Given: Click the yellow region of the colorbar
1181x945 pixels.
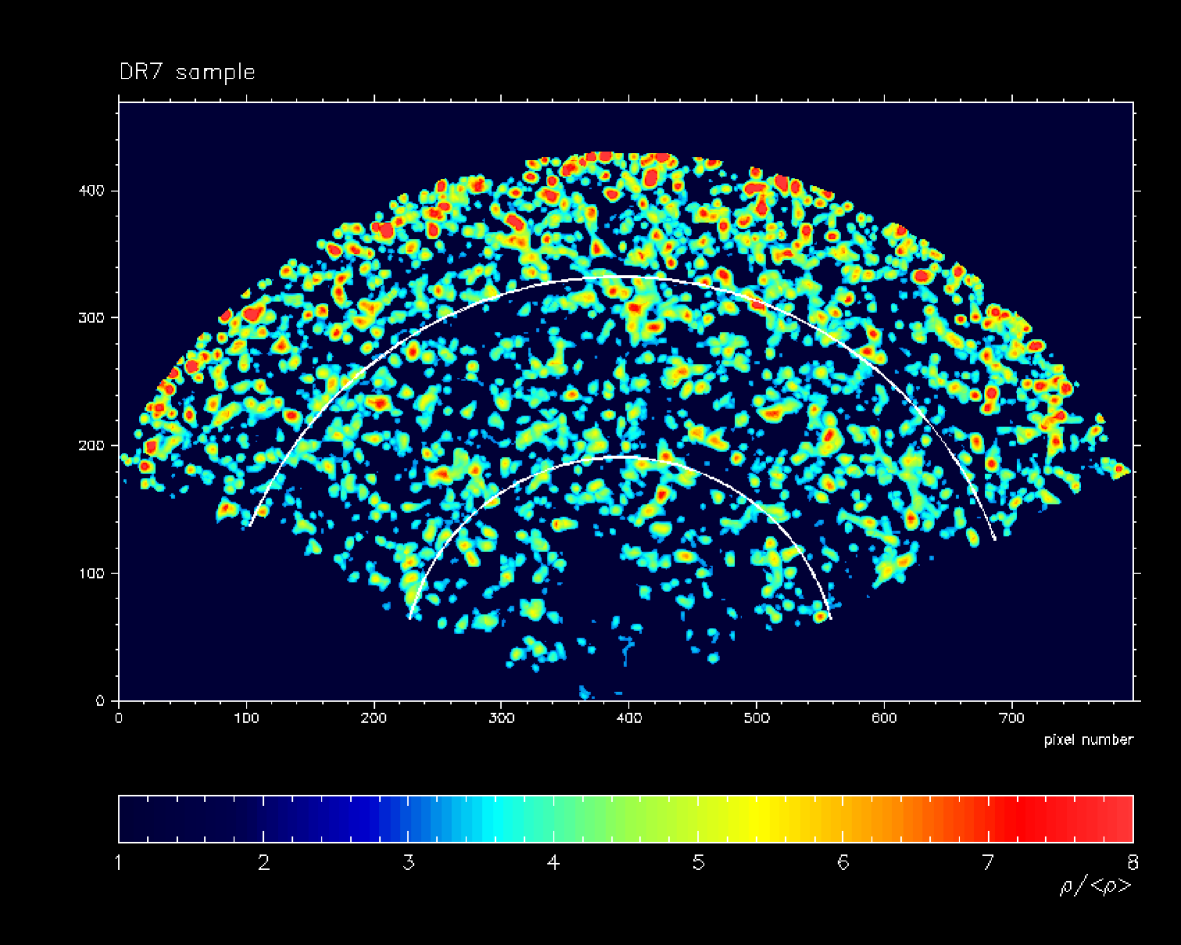Looking at the screenshot, I should tap(761, 818).
